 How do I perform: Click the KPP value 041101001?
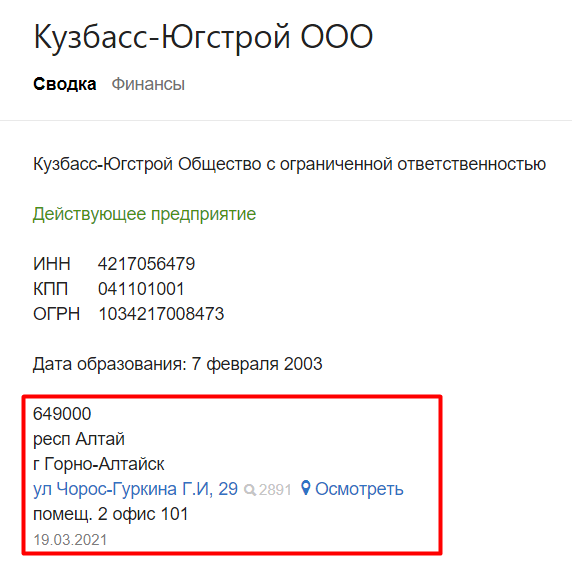point(141,289)
